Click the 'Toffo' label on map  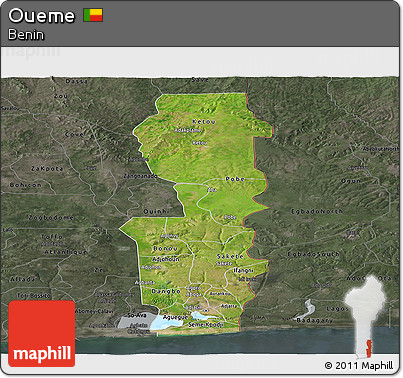coord(52,237)
